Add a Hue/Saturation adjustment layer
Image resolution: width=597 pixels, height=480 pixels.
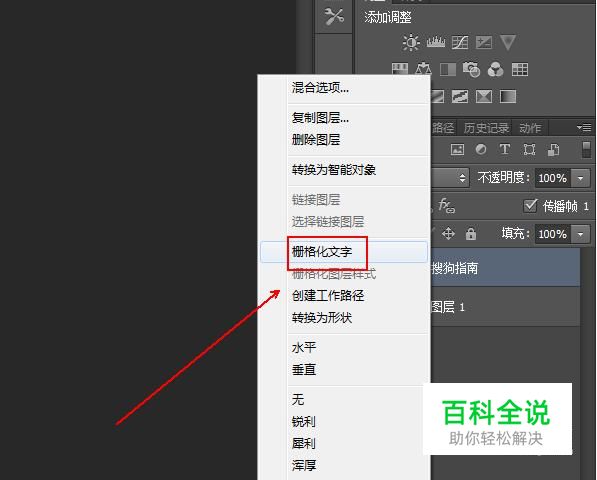(x=400, y=69)
